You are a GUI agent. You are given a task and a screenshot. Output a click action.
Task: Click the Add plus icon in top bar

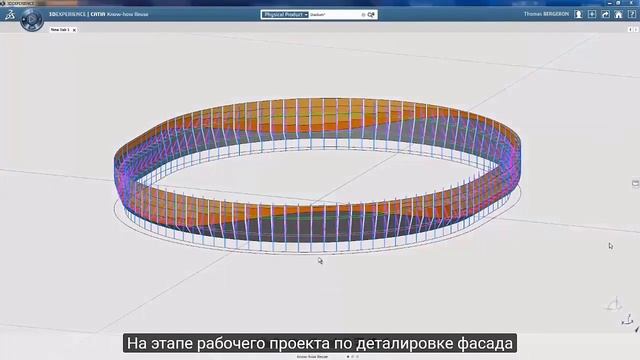point(592,14)
